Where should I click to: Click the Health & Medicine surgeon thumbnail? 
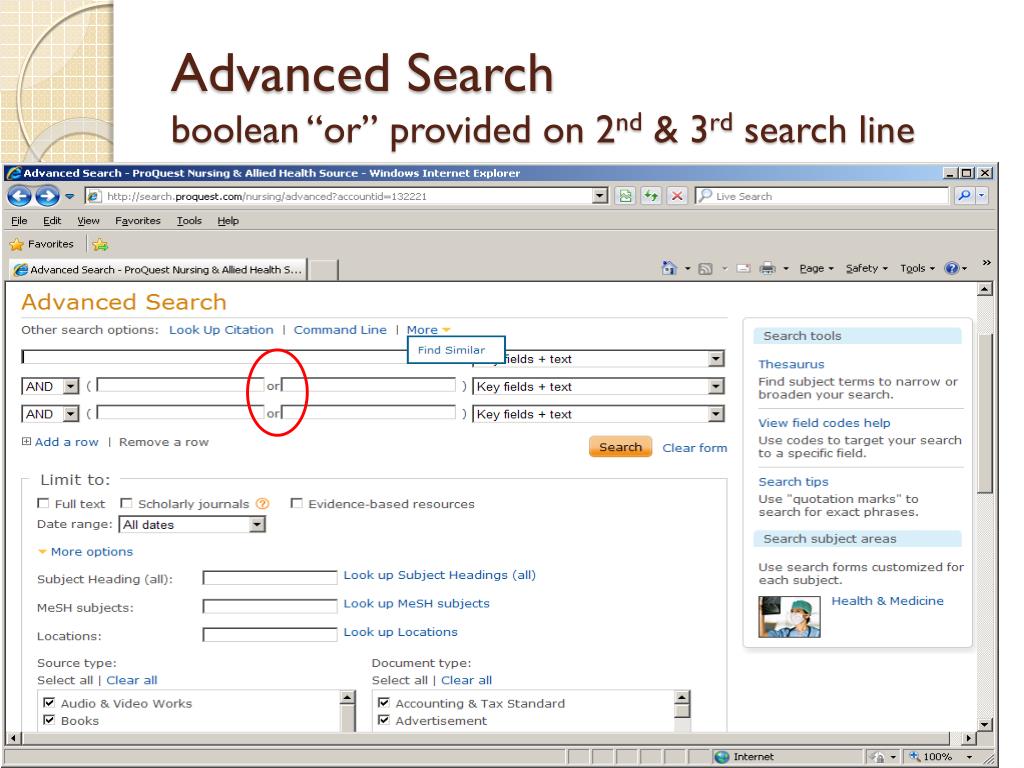pos(790,616)
